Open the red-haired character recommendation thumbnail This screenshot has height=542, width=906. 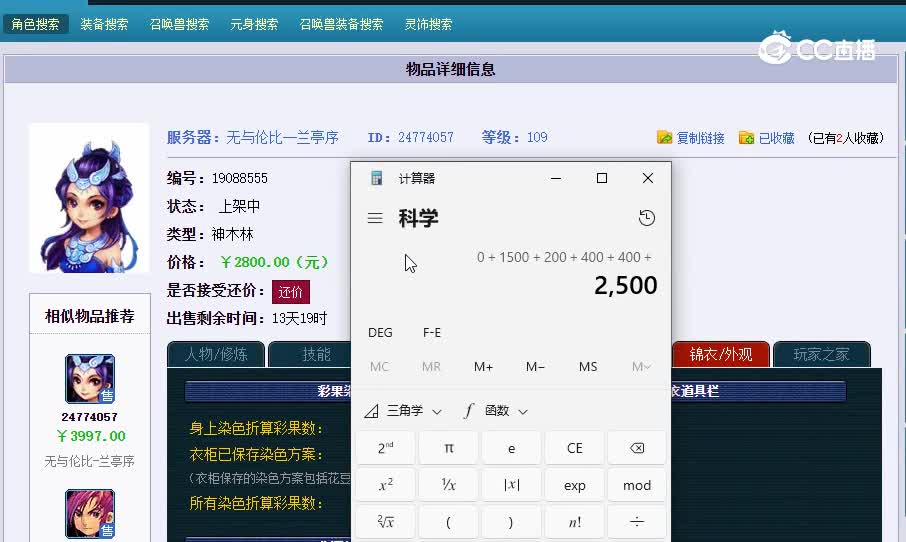90,514
